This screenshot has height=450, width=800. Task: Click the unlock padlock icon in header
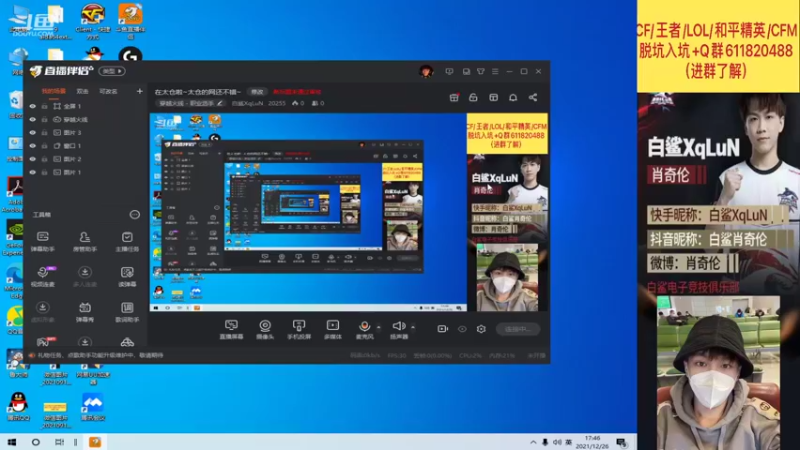(473, 97)
